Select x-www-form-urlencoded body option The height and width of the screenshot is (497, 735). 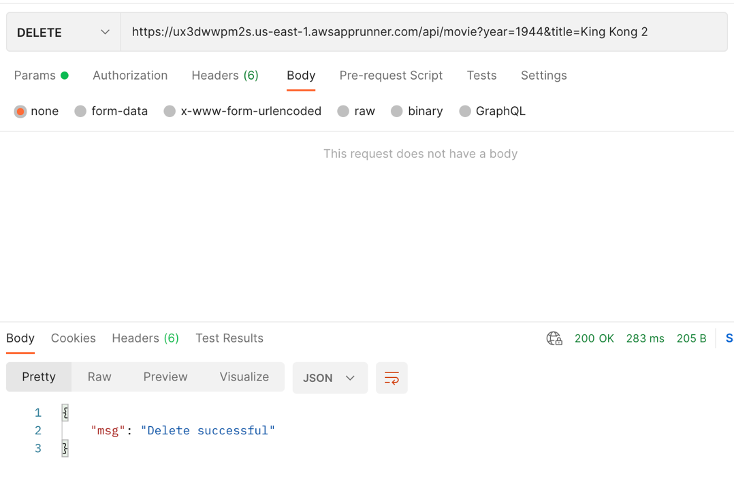tap(170, 112)
